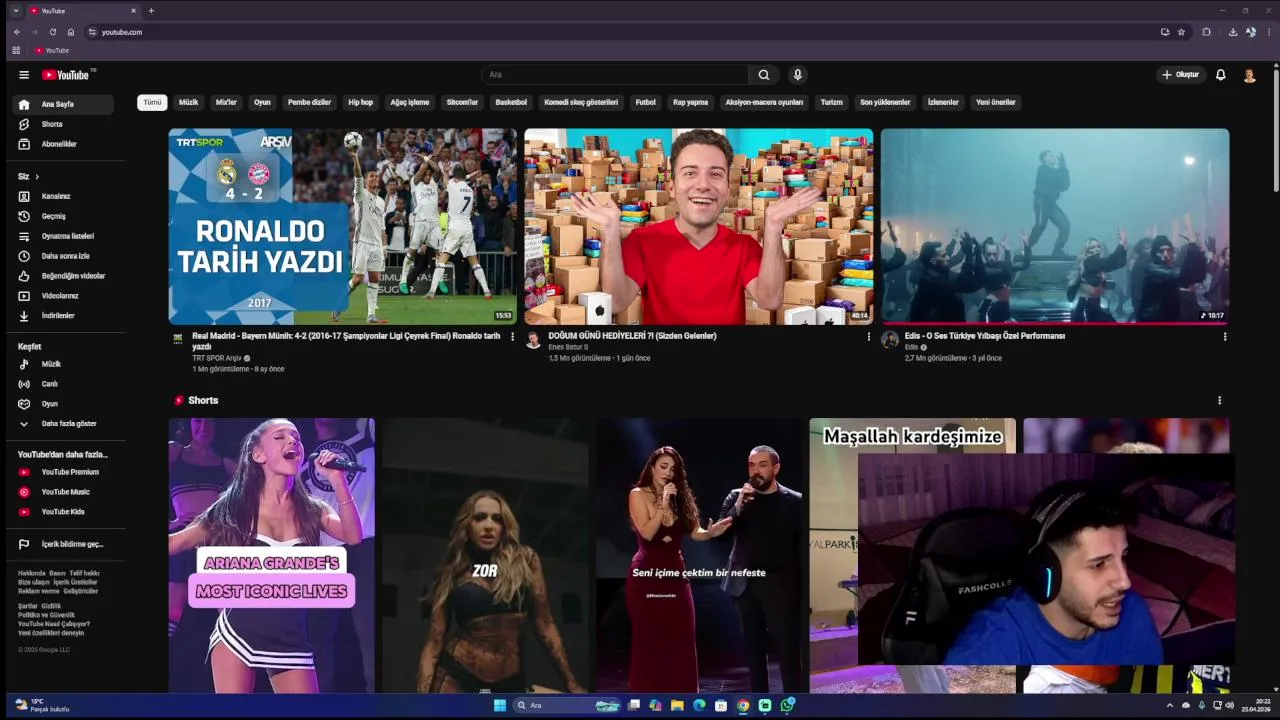
Task: Open the hamburger guide menu icon
Action: pos(24,75)
